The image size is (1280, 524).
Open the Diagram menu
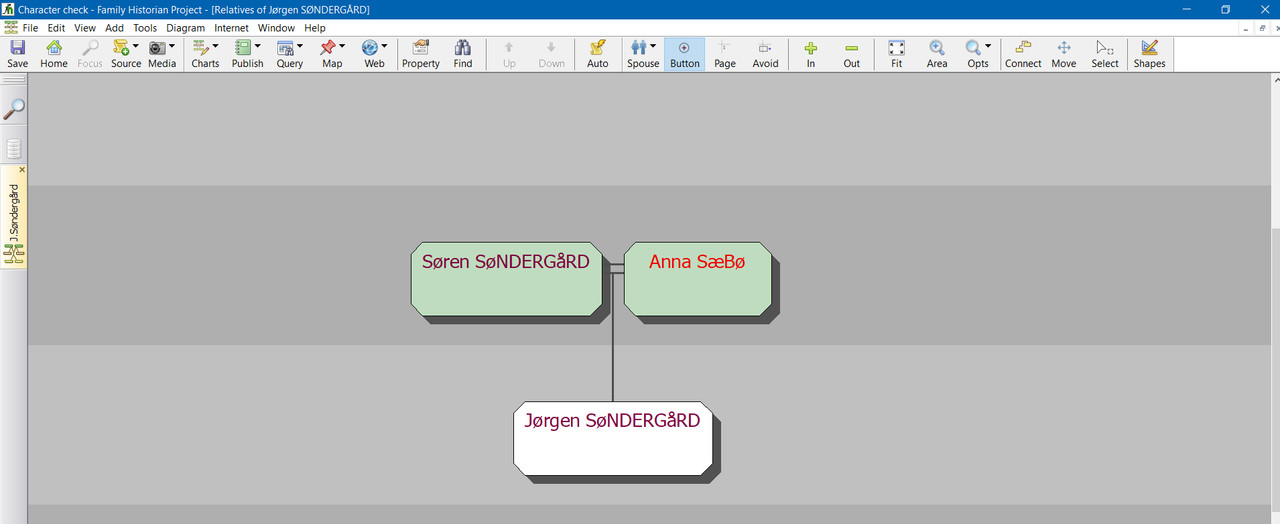(x=185, y=28)
